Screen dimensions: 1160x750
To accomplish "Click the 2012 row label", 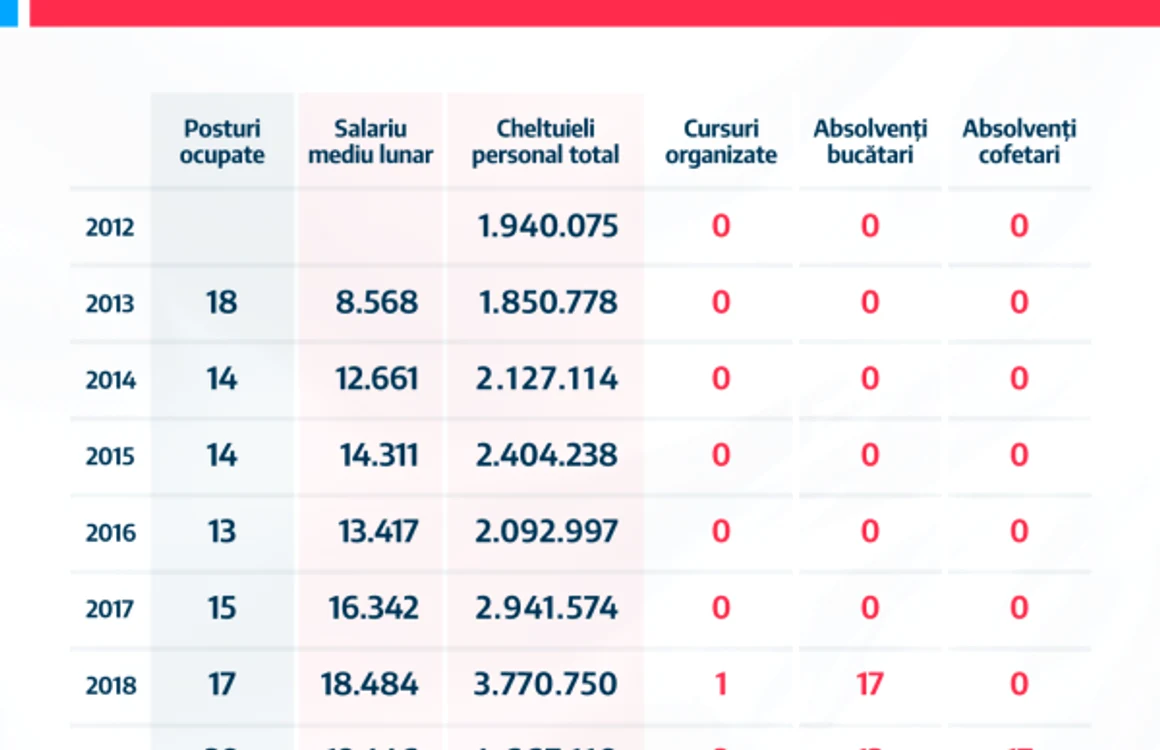I will (110, 227).
